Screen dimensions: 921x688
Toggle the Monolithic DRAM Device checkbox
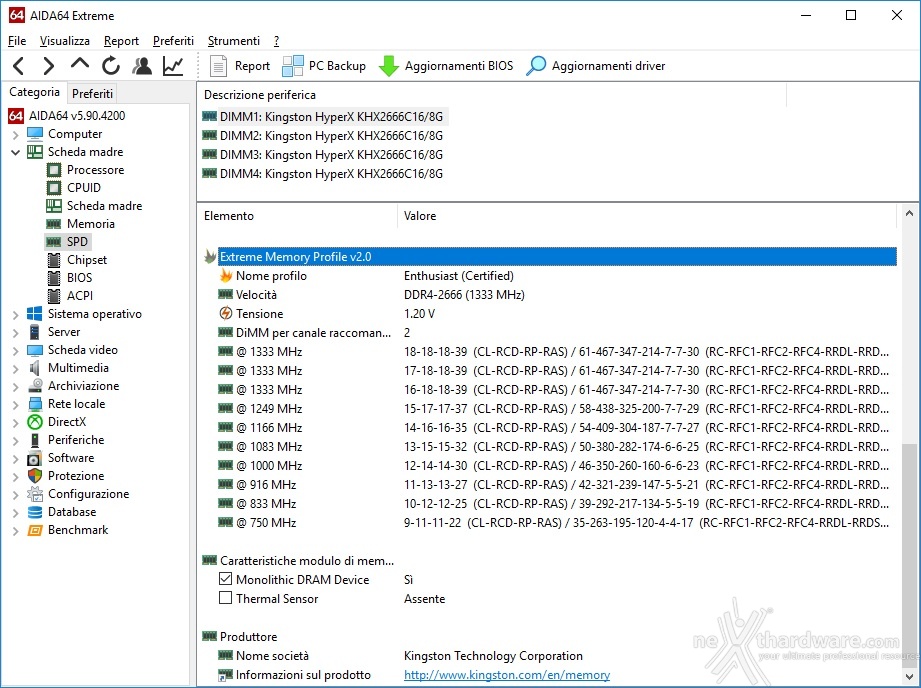[x=226, y=579]
